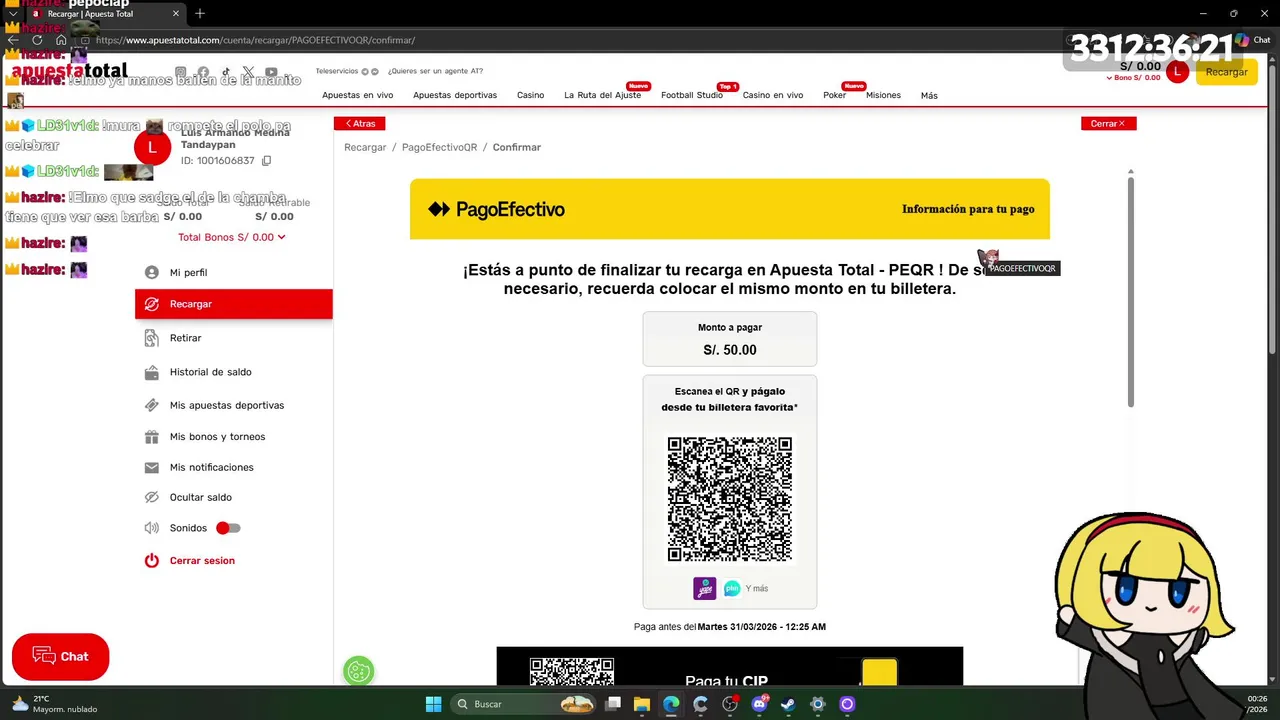The height and width of the screenshot is (720, 1280).
Task: Open the YouTube social icon
Action: point(271,72)
